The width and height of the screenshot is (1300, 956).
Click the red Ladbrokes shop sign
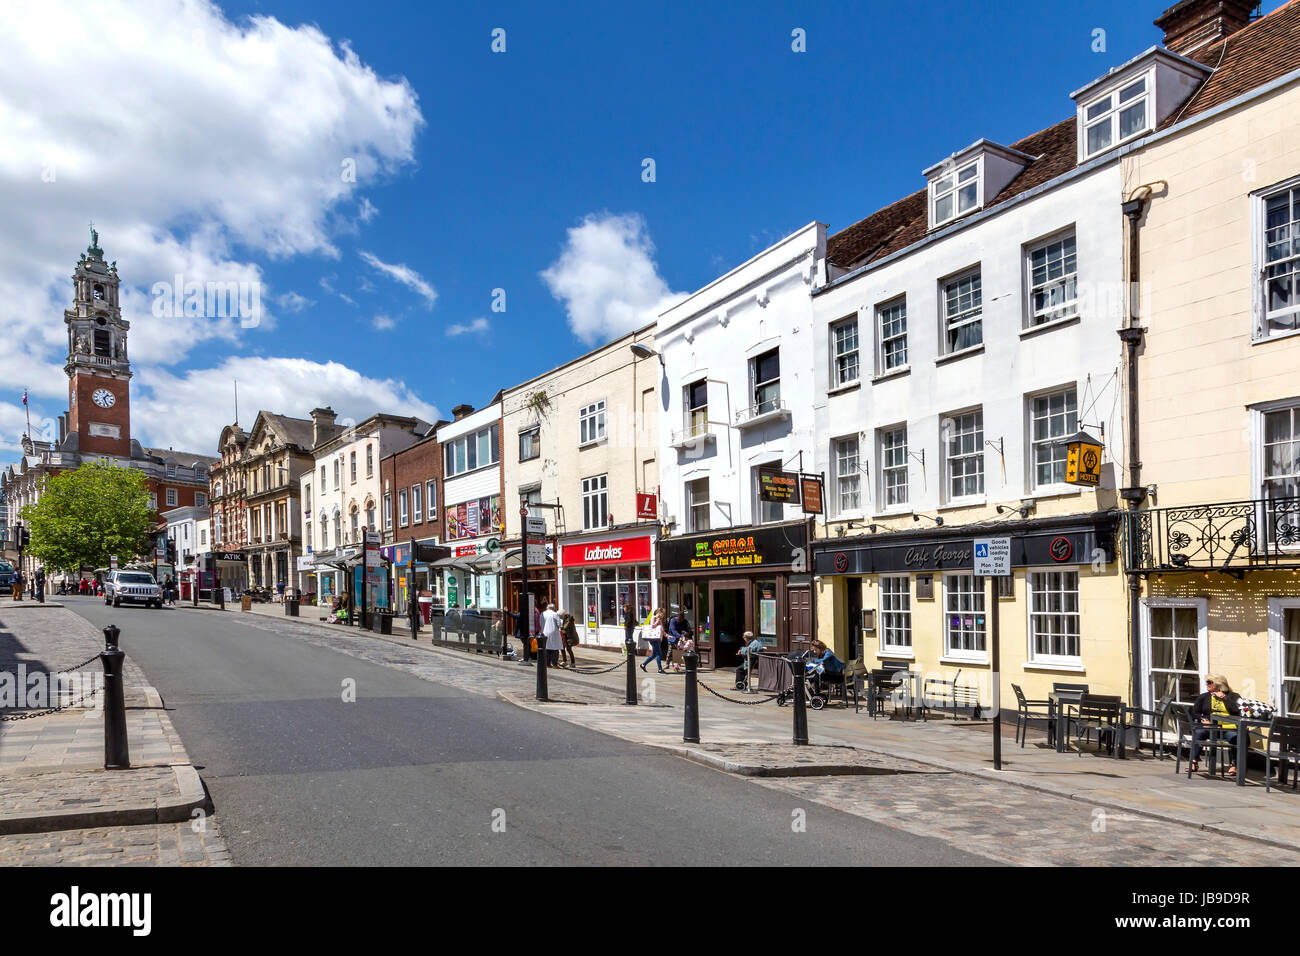point(605,551)
